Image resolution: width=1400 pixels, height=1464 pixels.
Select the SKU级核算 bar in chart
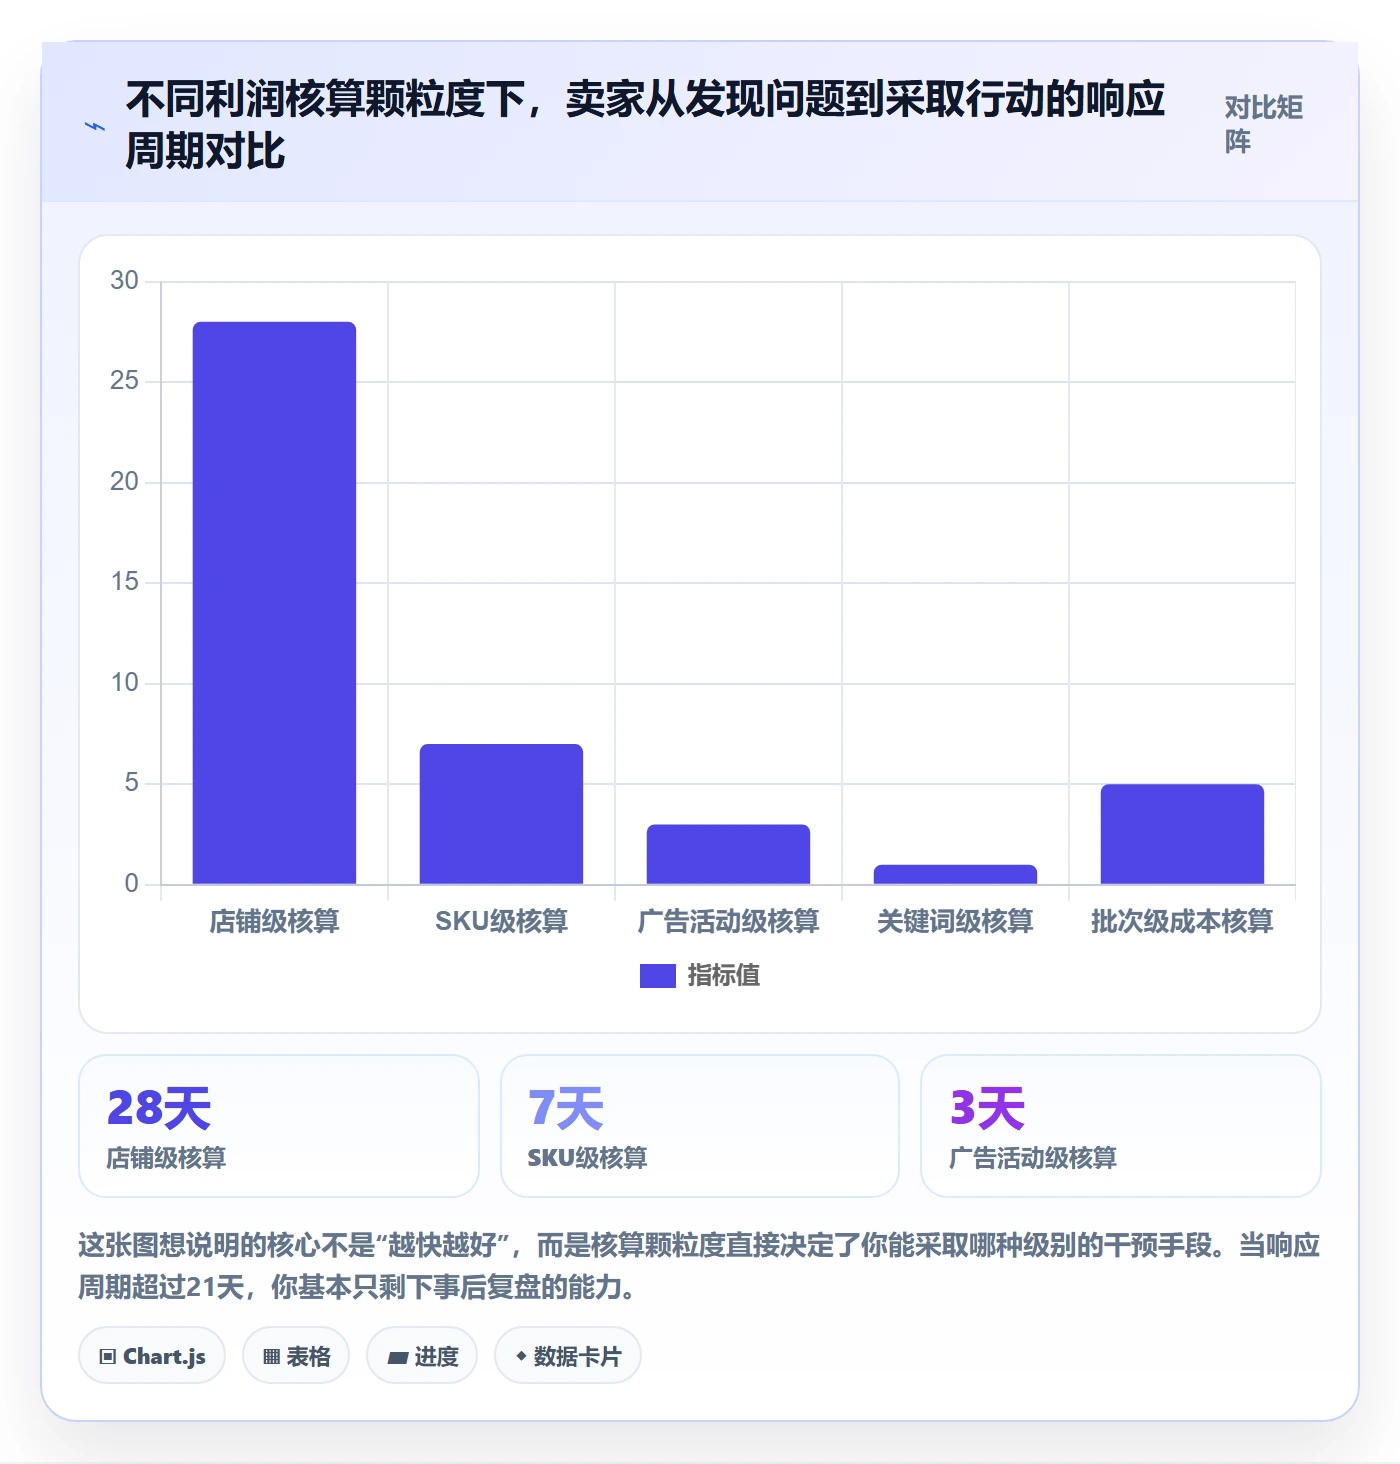click(x=501, y=814)
